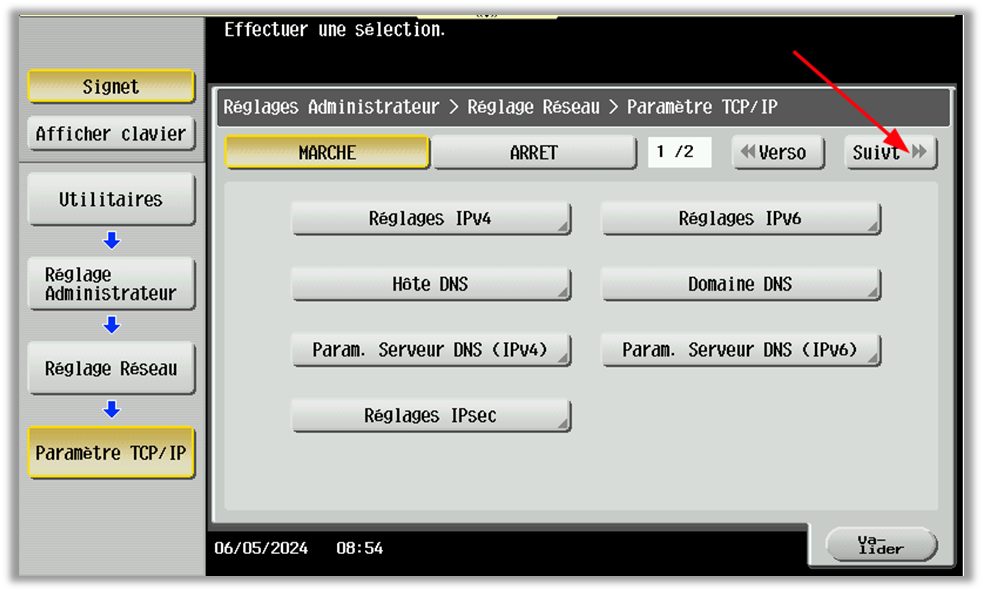
Task: Open Réglages IPv6 settings
Action: 741,219
